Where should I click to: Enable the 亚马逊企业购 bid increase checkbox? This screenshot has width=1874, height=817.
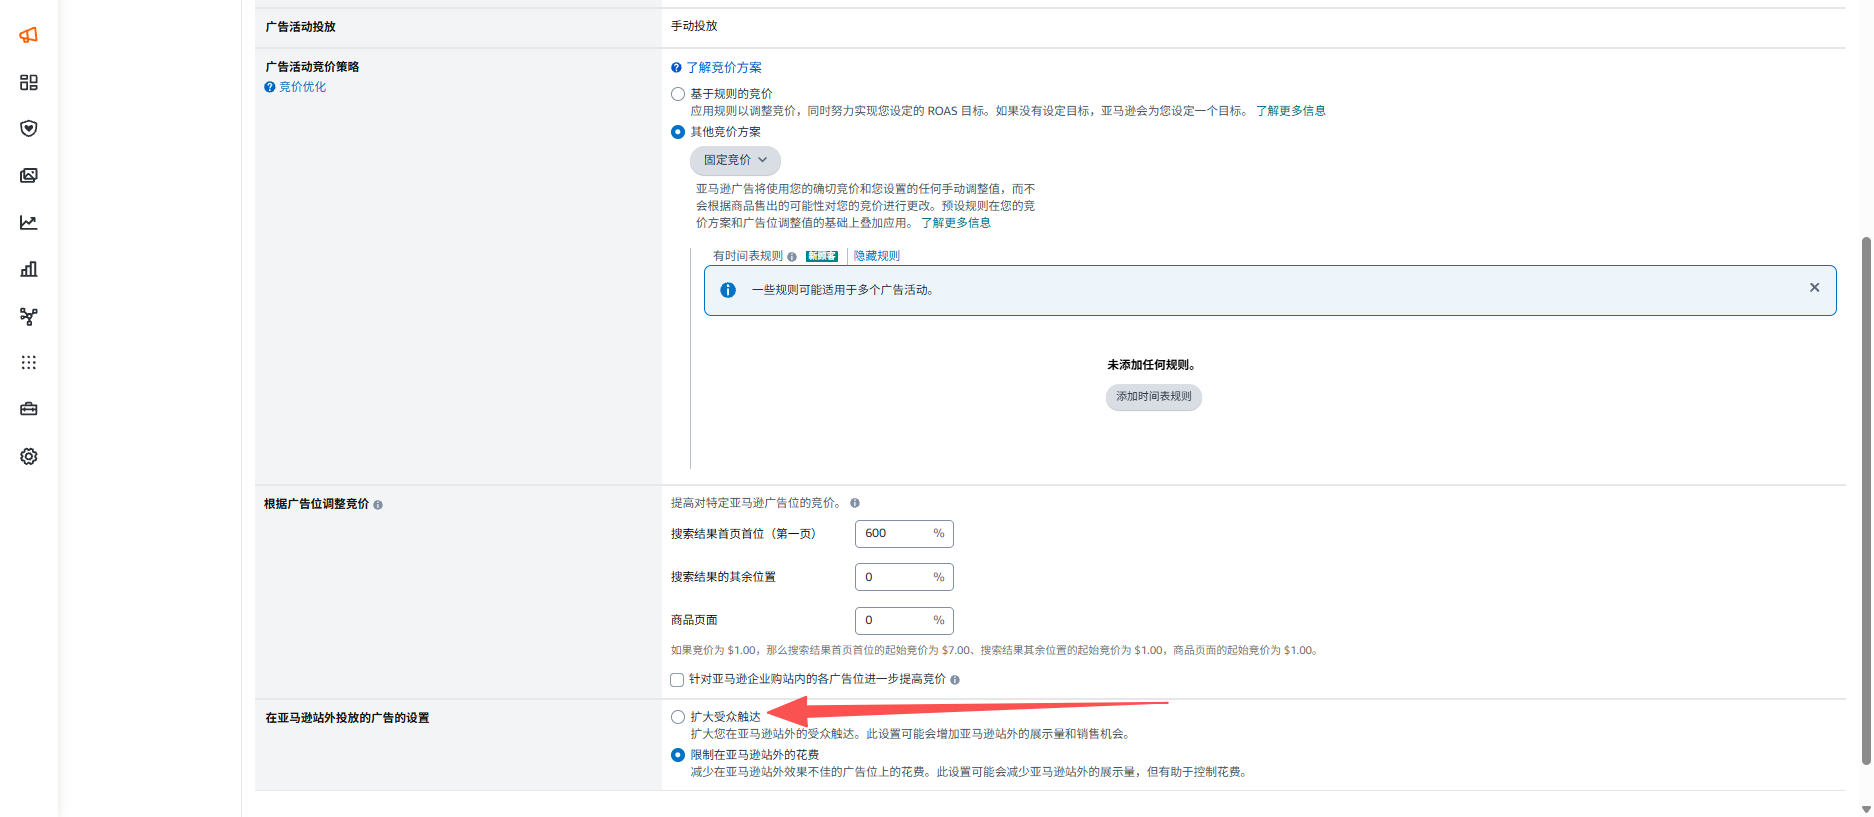click(x=677, y=680)
